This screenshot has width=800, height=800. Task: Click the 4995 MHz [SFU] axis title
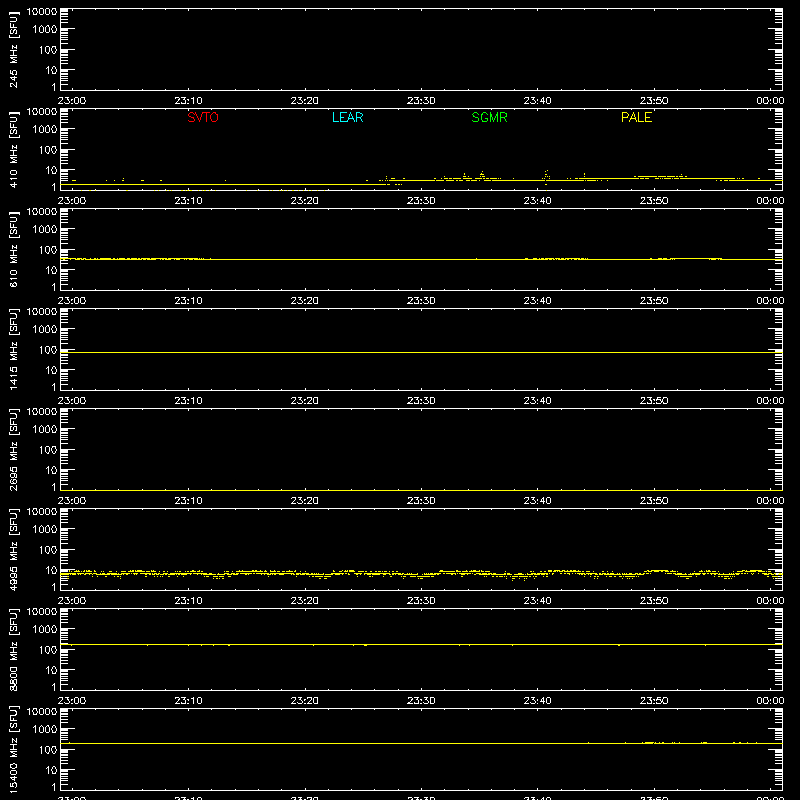(x=13, y=549)
